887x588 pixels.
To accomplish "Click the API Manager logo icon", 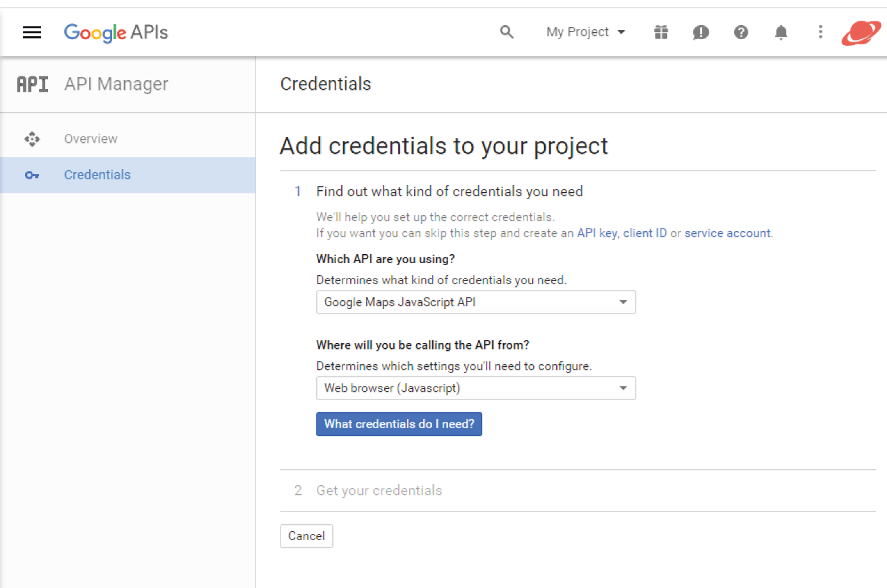I will (32, 84).
